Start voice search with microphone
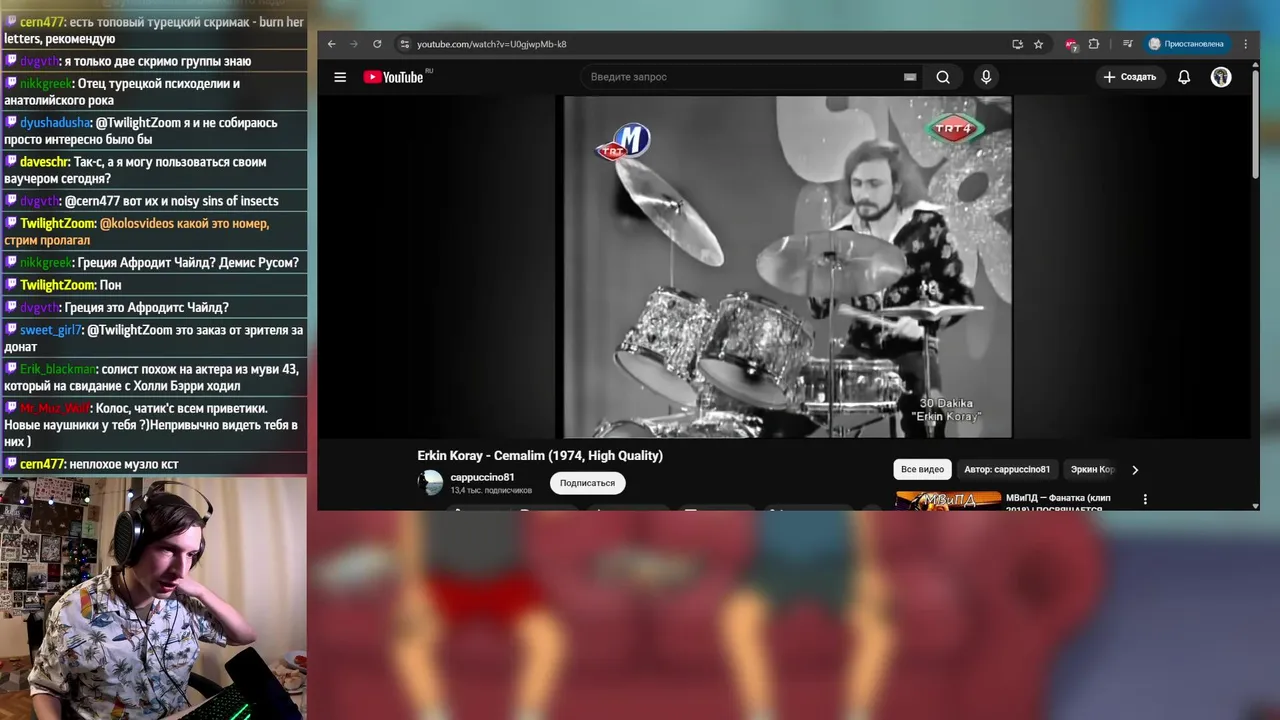Viewport: 1280px width, 720px height. 986,77
